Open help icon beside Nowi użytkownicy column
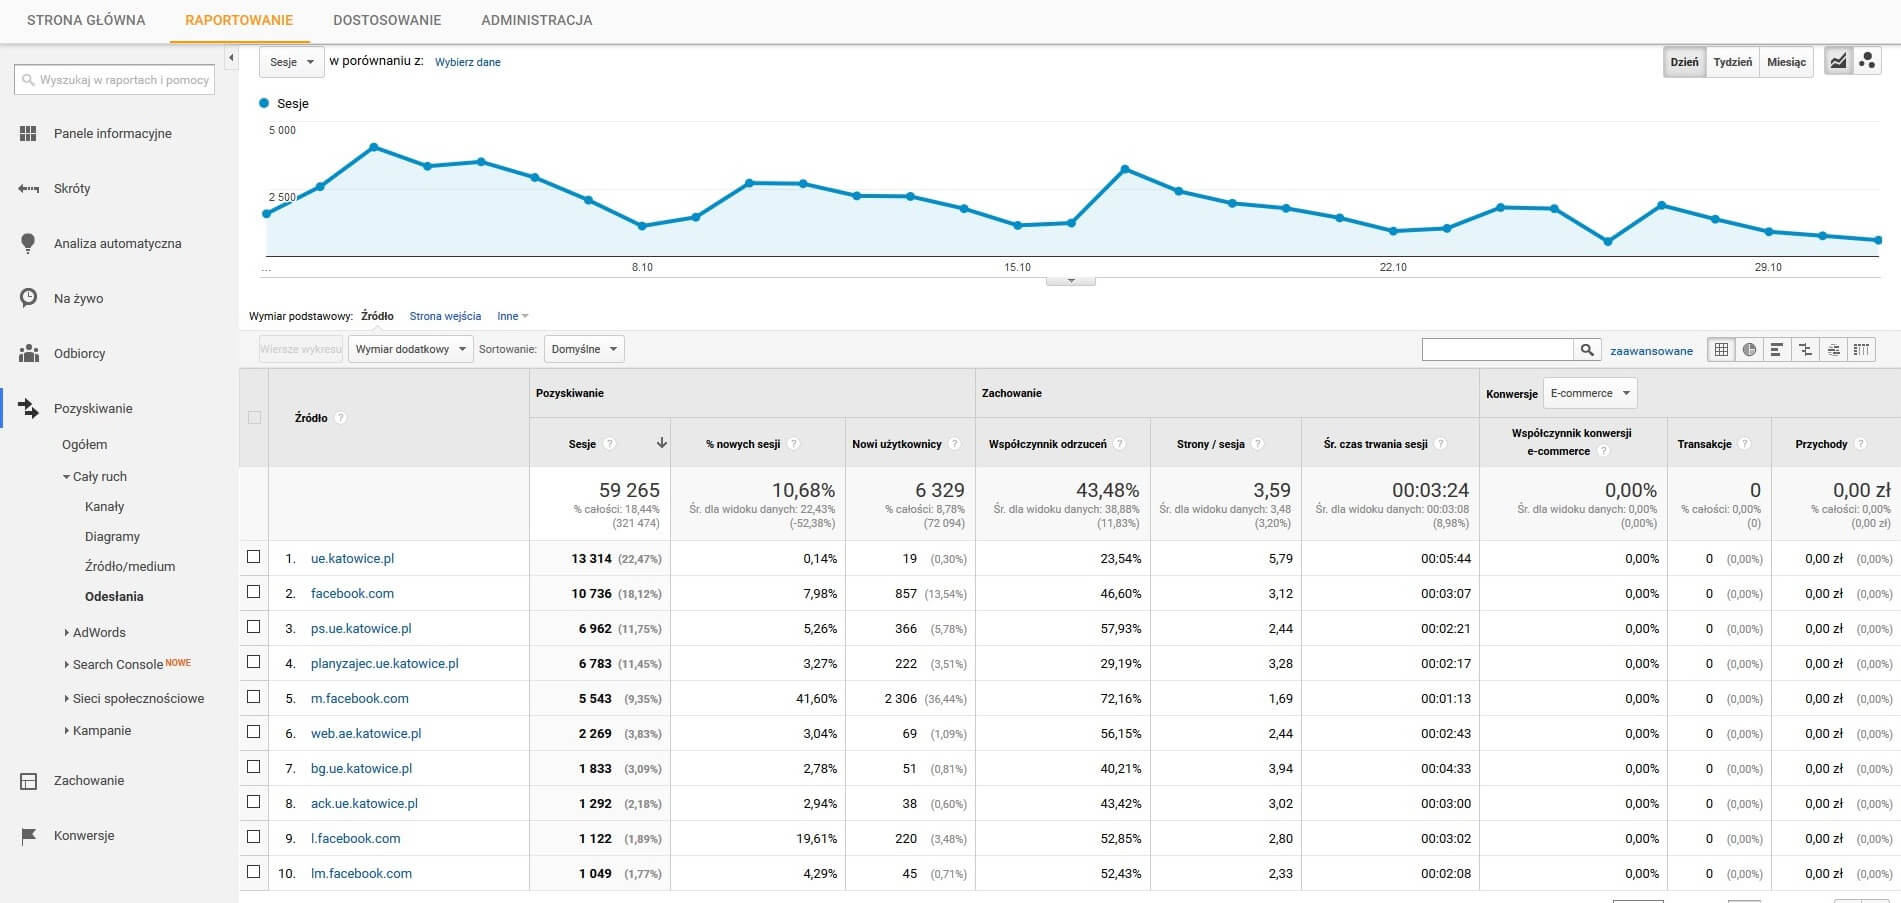The image size is (1901, 903). [954, 444]
